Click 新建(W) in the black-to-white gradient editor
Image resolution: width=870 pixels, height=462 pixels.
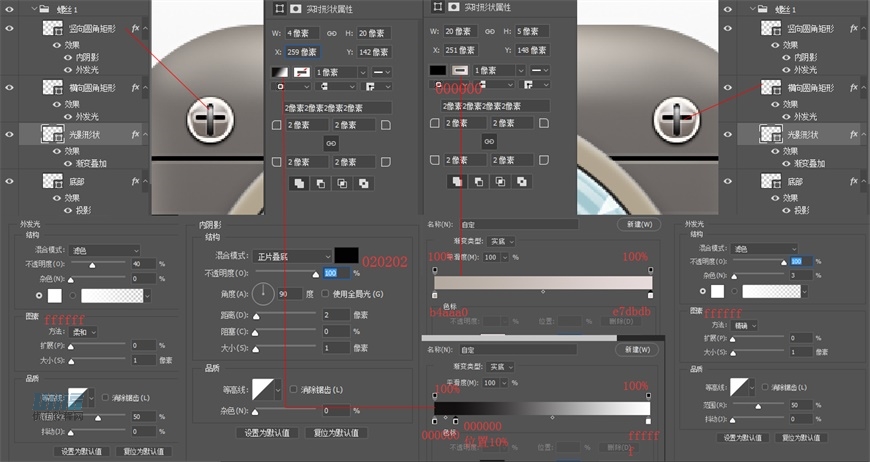[x=637, y=349]
